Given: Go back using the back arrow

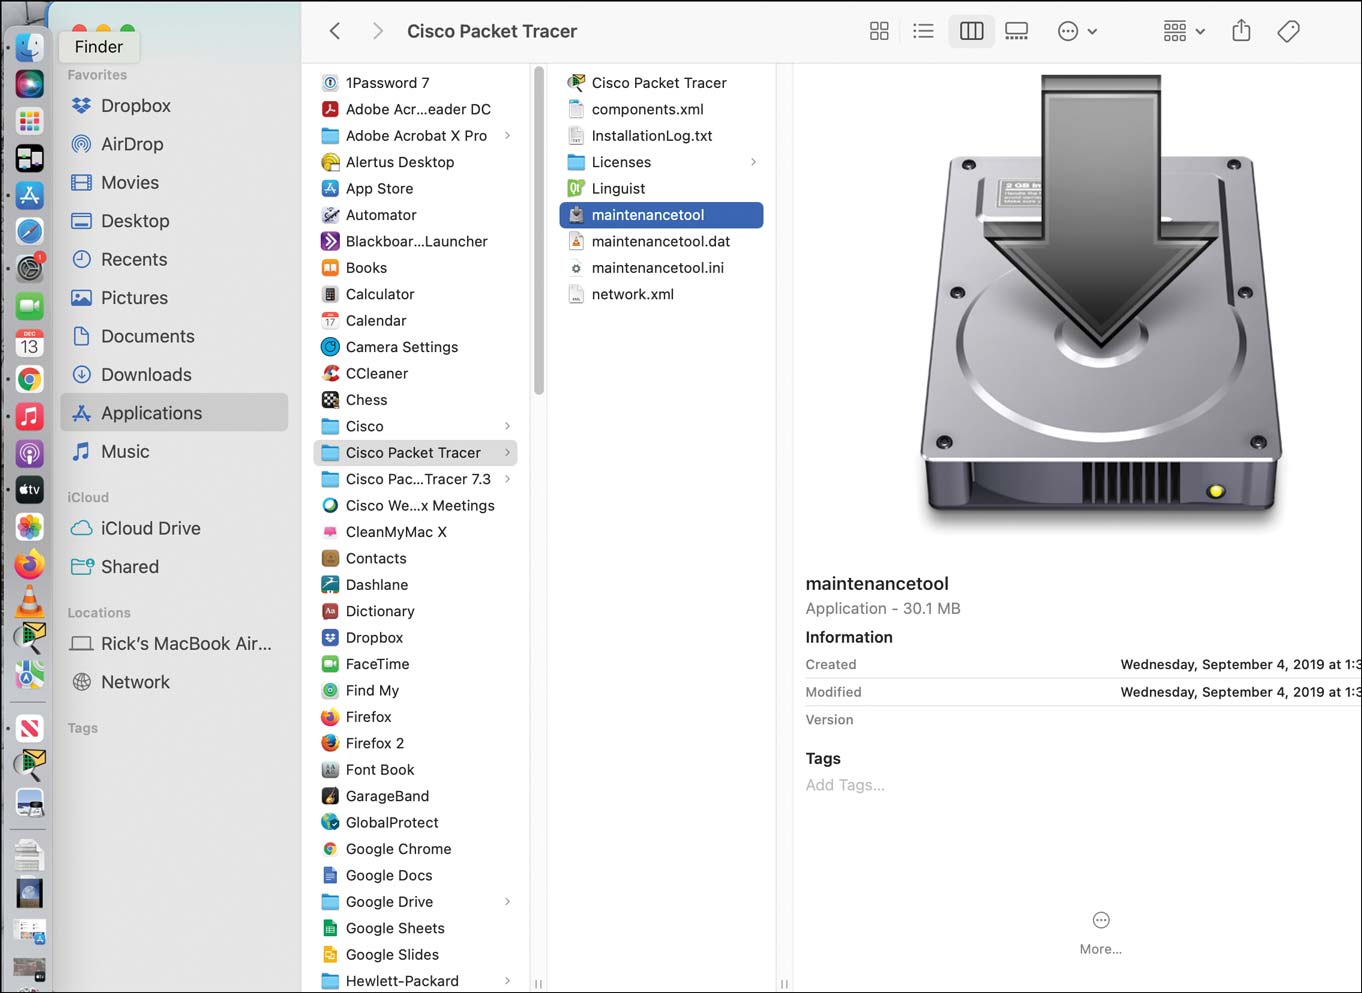Looking at the screenshot, I should [x=335, y=31].
